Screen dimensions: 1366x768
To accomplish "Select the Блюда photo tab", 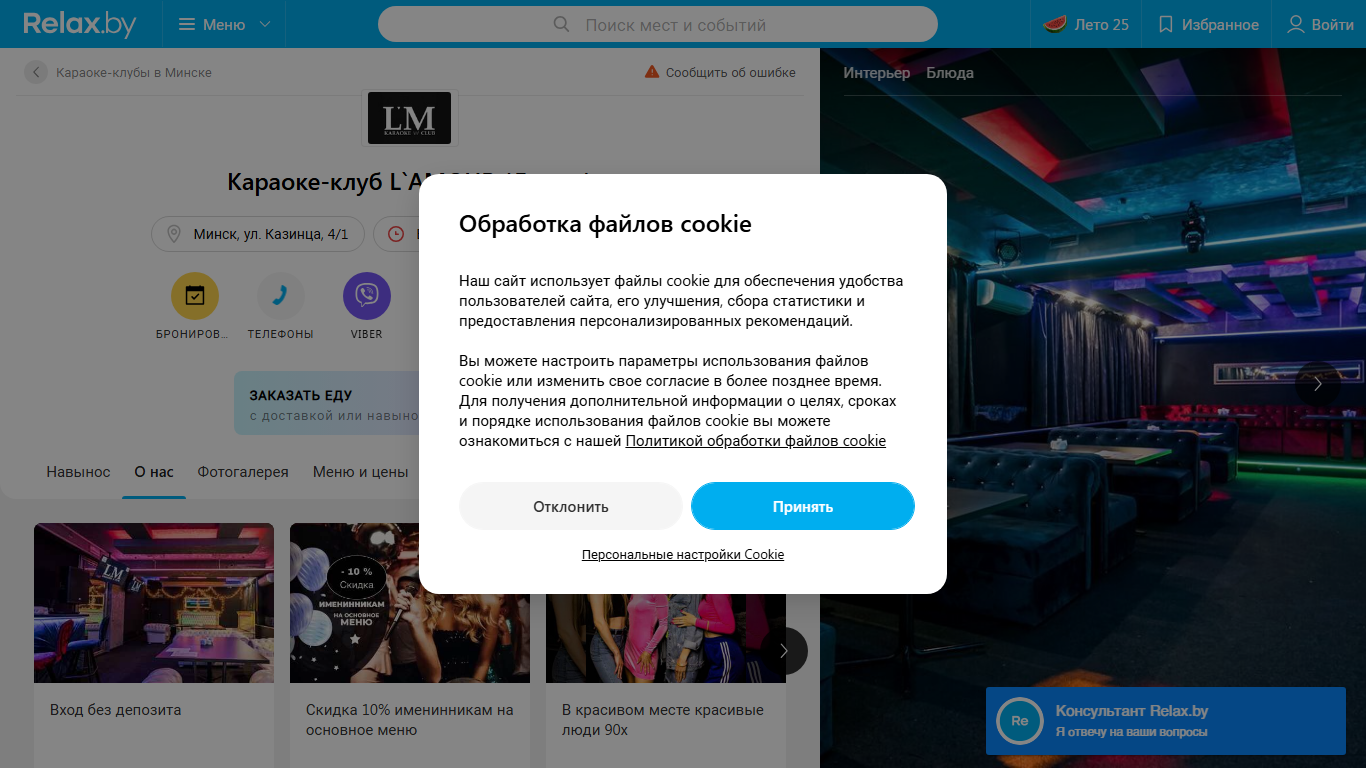I will pyautogui.click(x=950, y=73).
